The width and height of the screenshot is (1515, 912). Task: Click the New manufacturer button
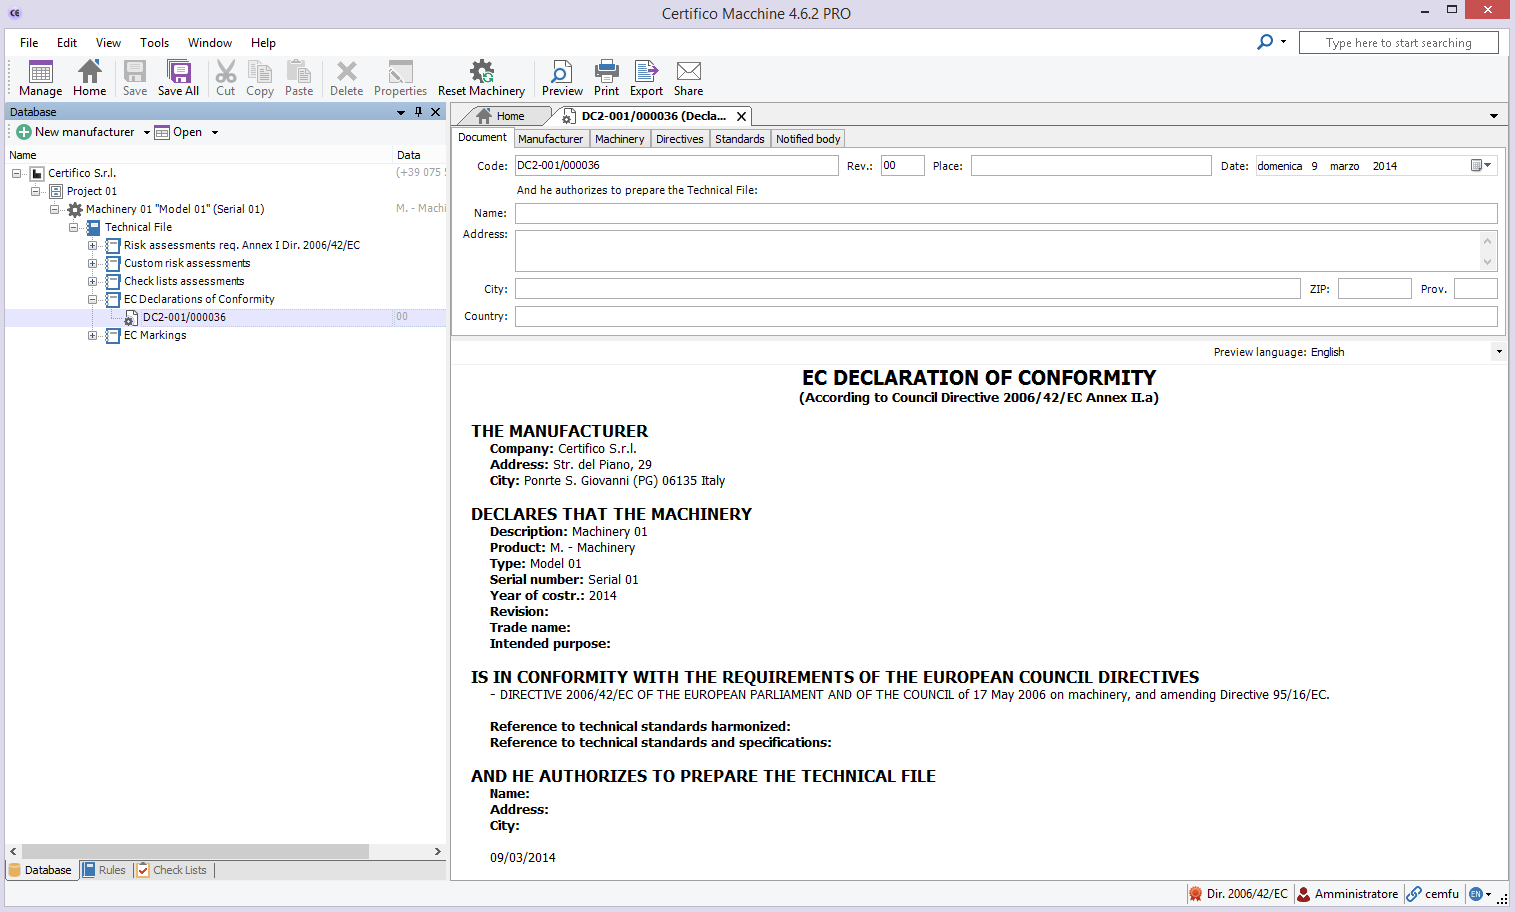(x=76, y=132)
